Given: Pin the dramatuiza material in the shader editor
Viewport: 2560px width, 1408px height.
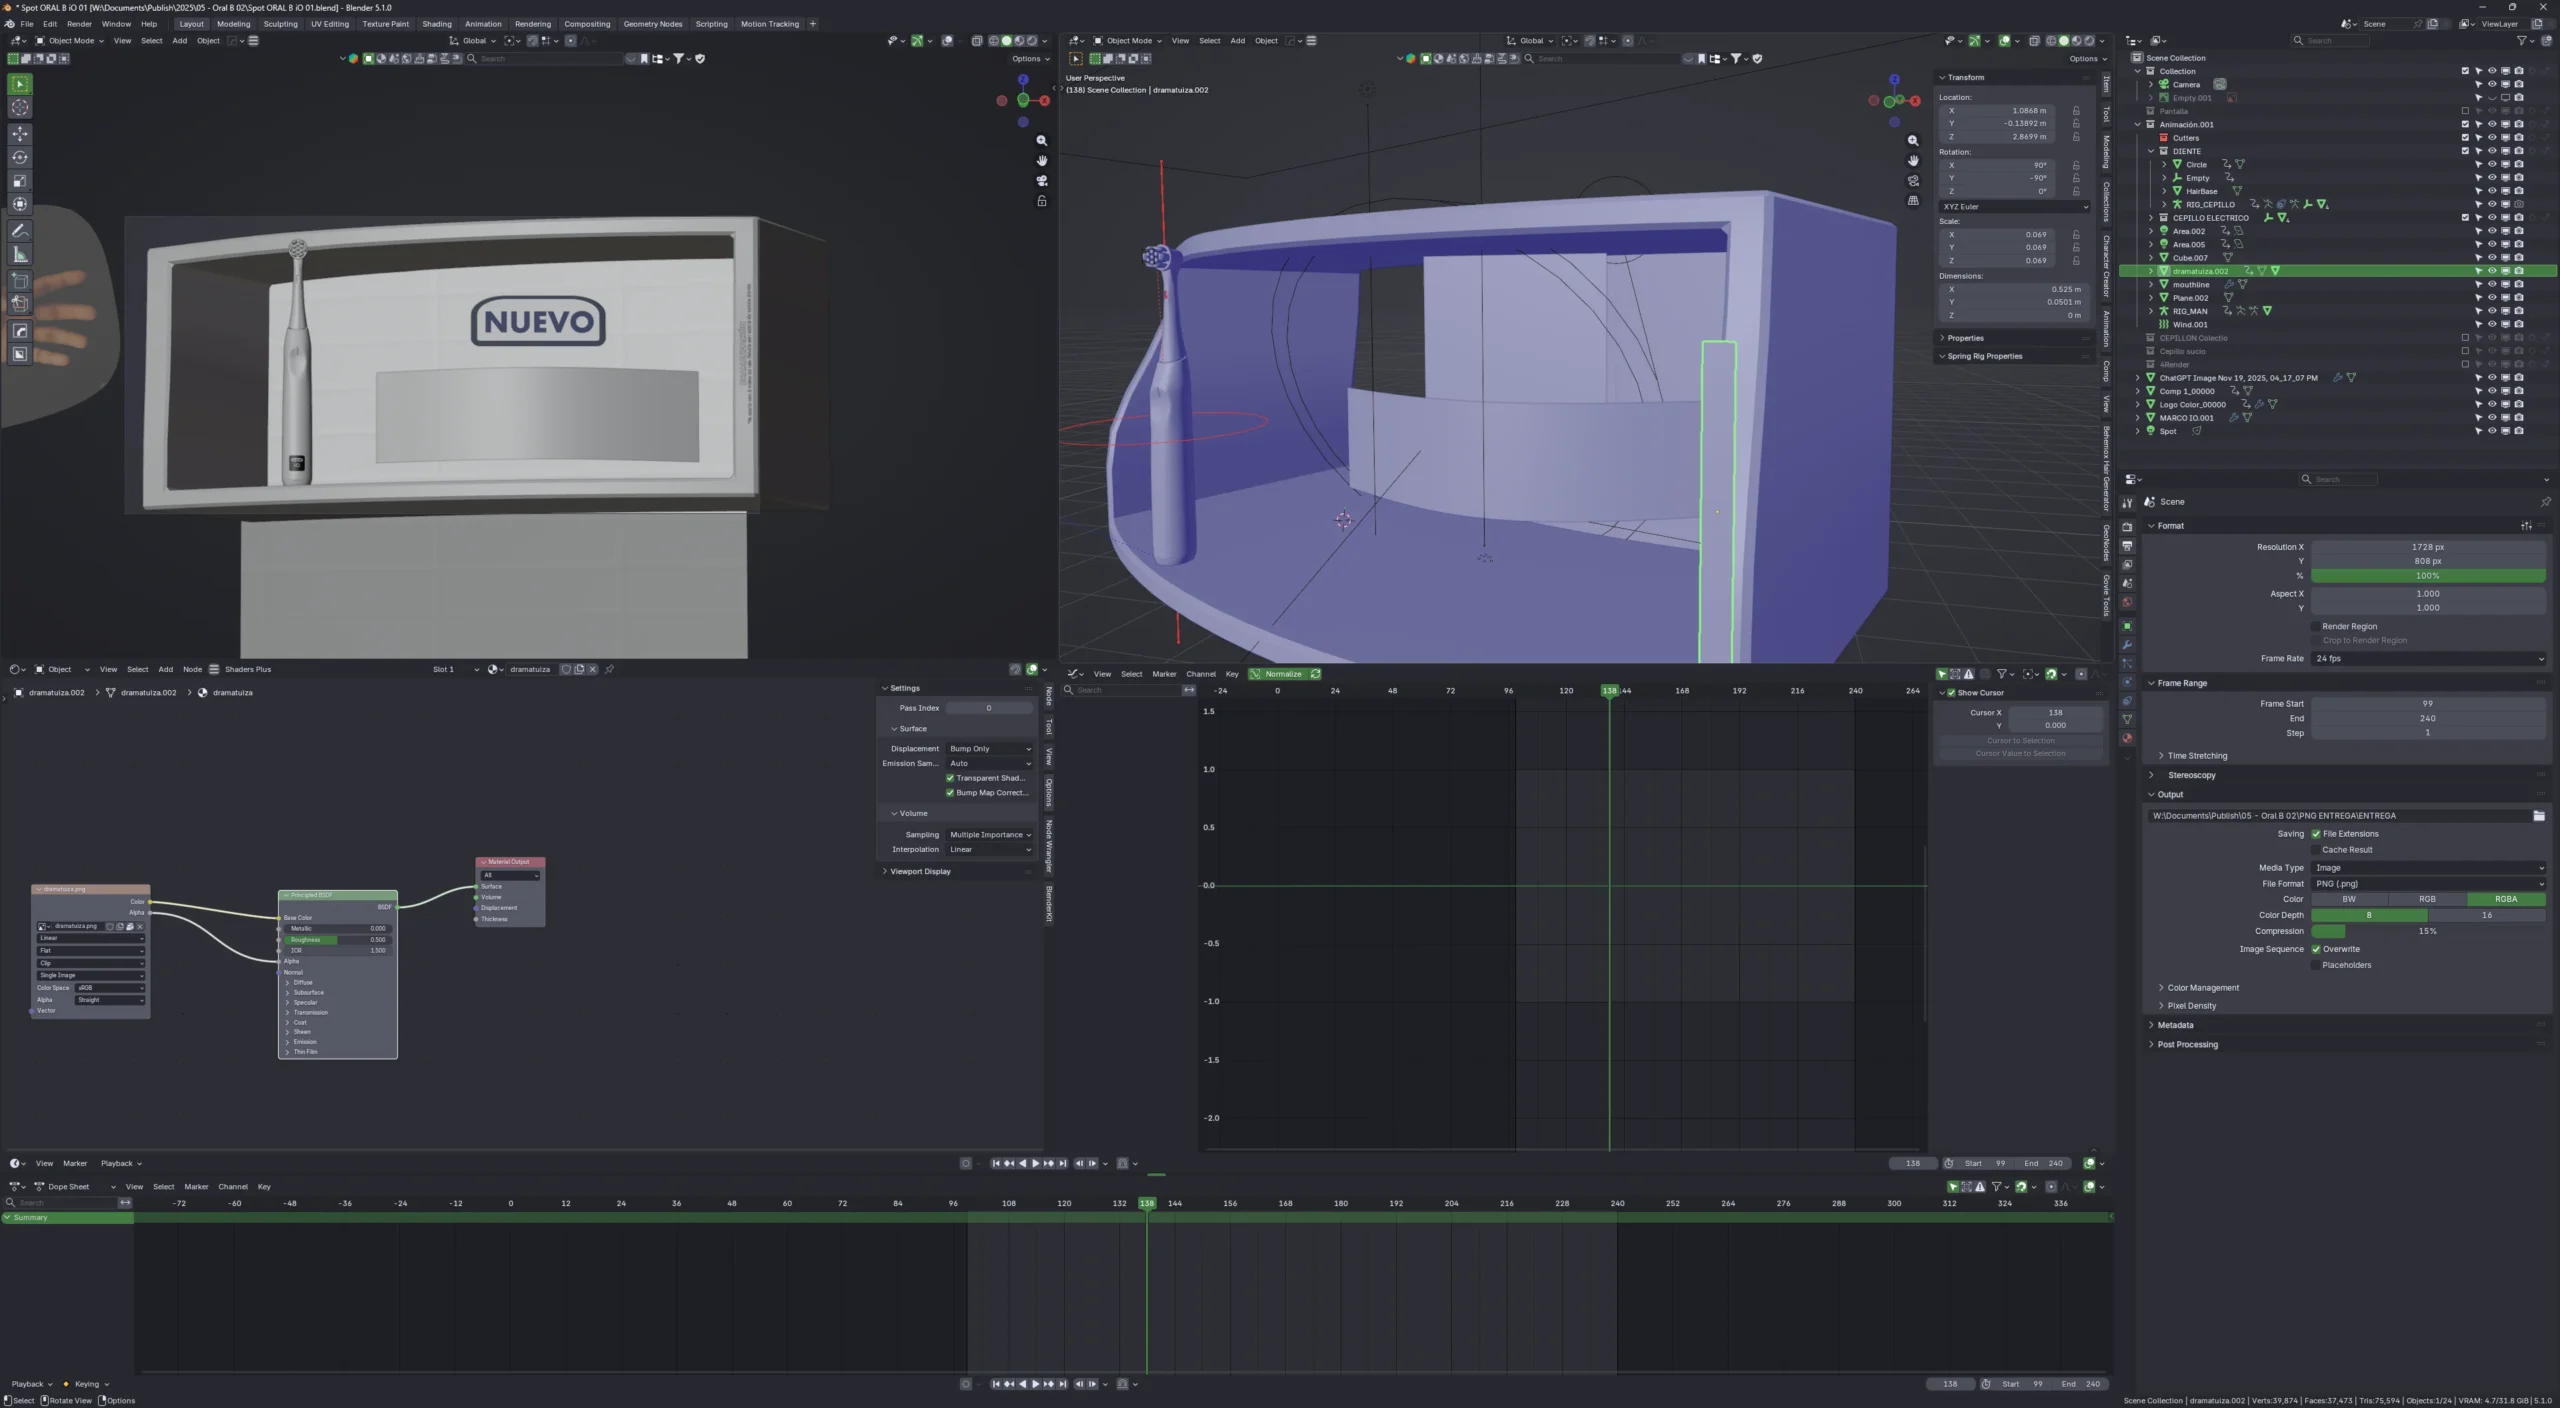Looking at the screenshot, I should click(x=609, y=670).
